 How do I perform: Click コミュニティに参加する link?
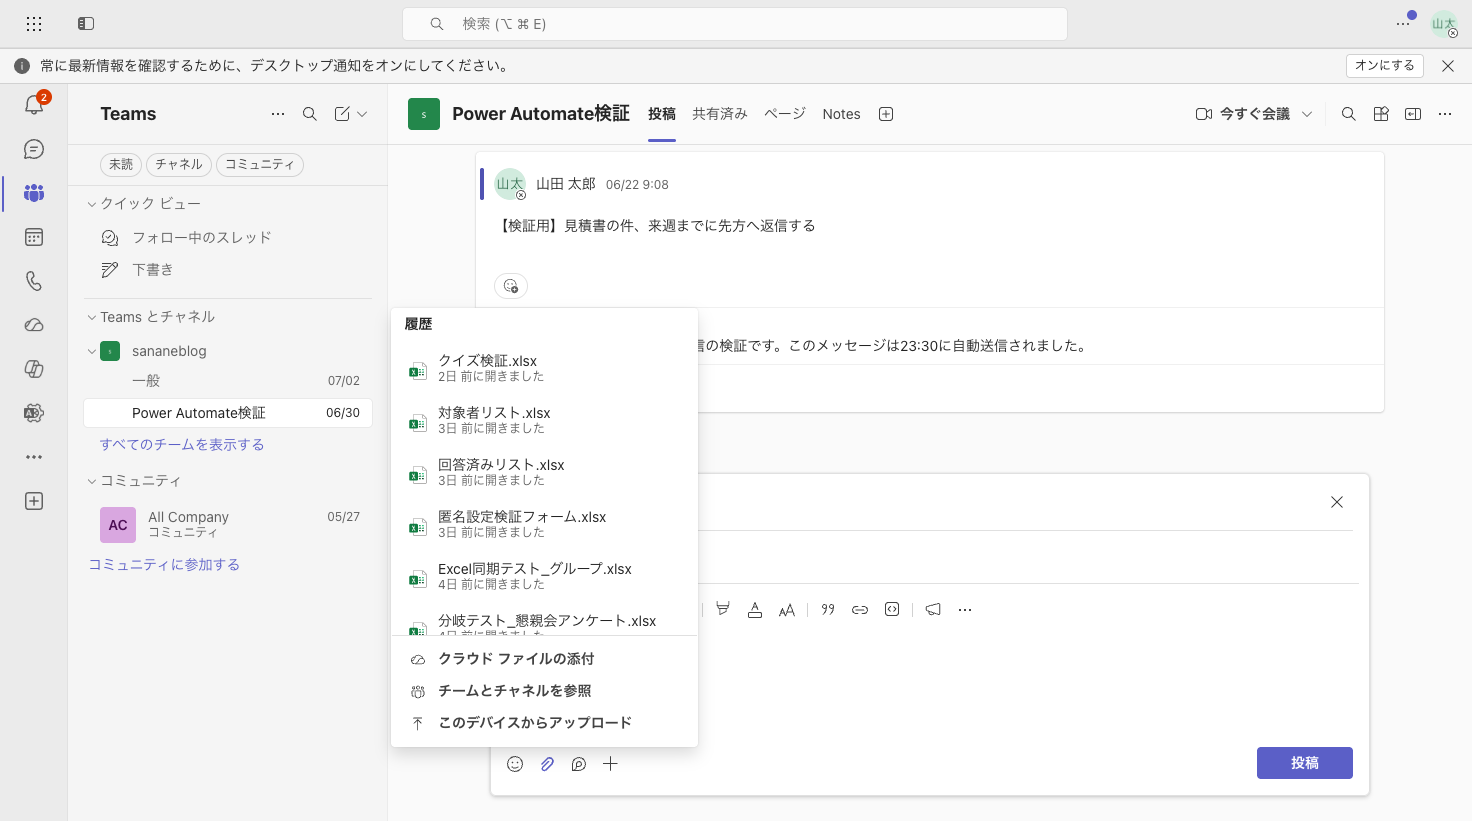pos(164,565)
